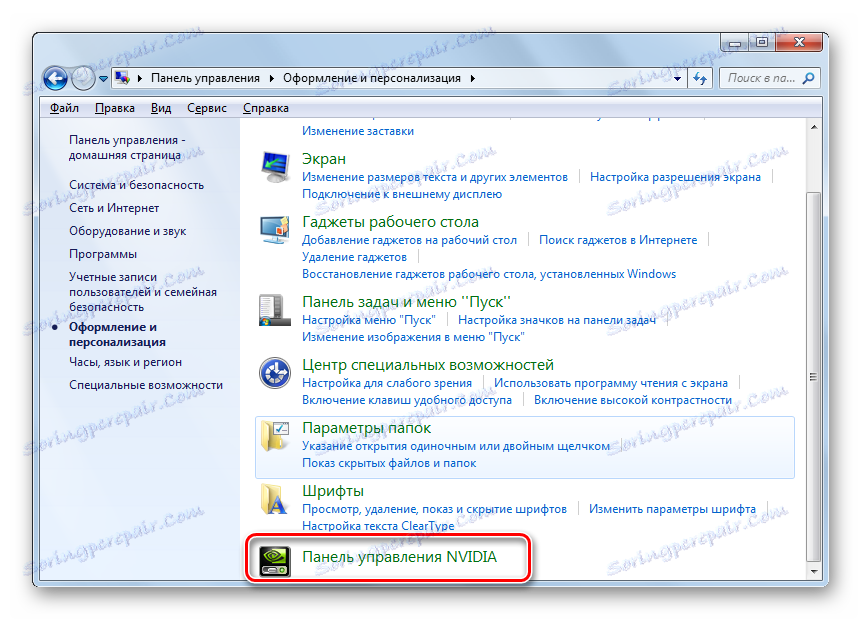This screenshot has height=620, width=862.
Task: Click the Центр специальных возможностей icon
Action: click(x=275, y=373)
